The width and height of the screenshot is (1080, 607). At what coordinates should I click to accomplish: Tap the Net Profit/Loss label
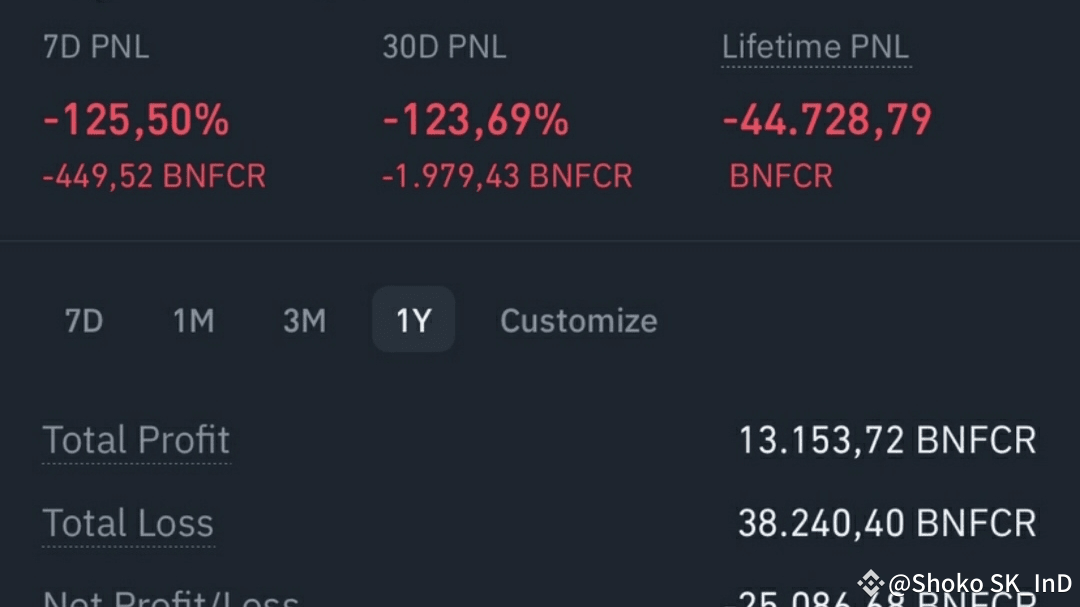coord(170,598)
